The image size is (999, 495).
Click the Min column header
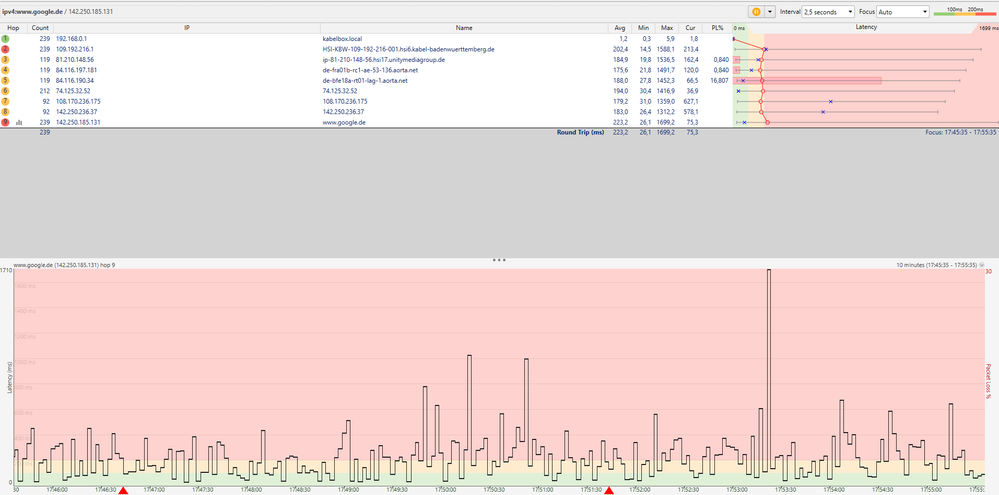643,28
